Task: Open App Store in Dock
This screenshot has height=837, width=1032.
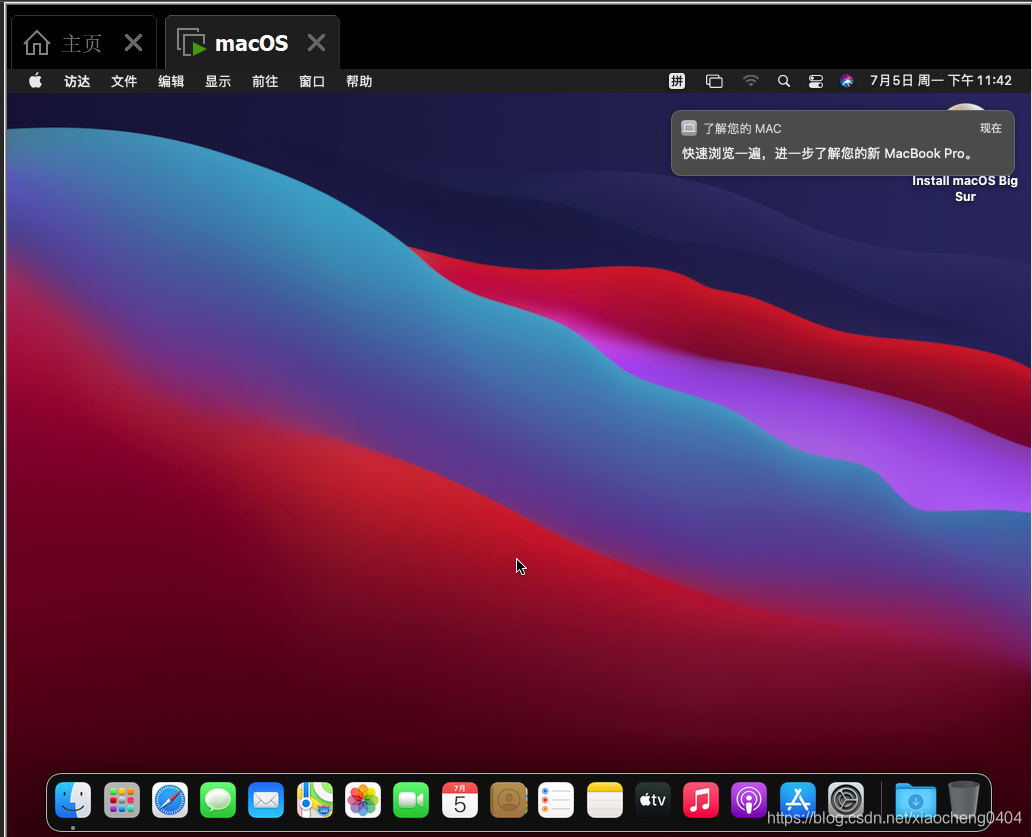Action: [798, 800]
